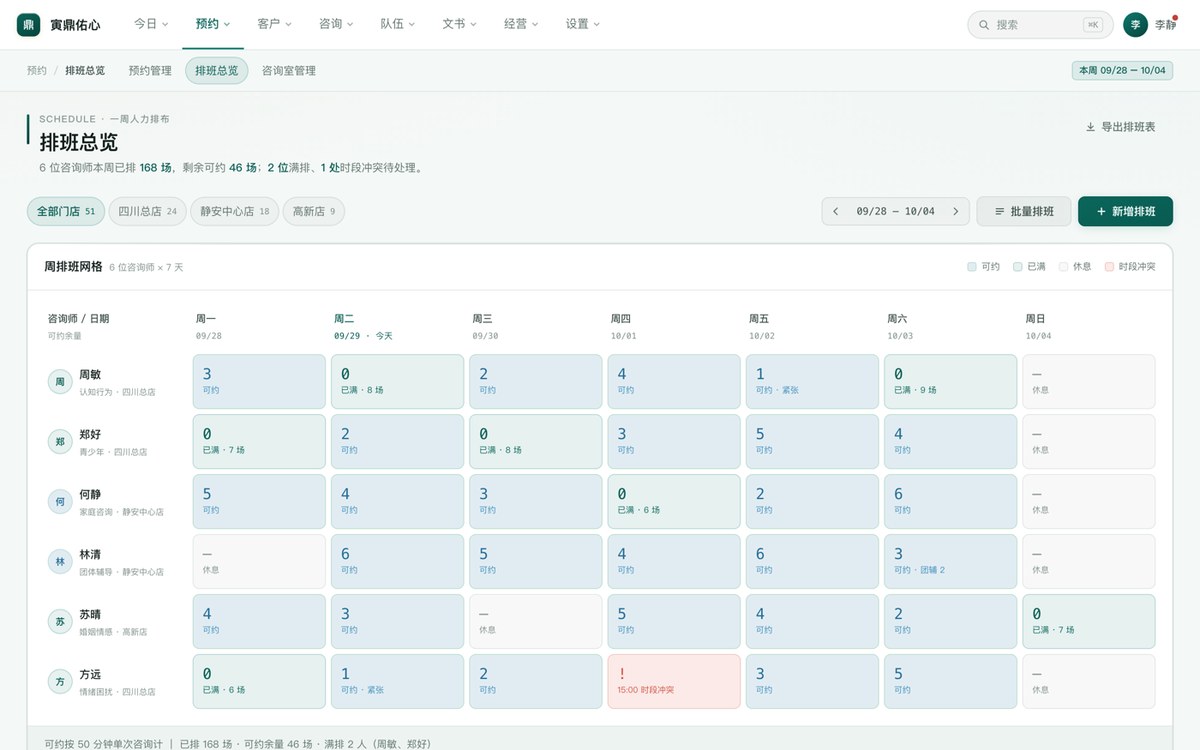The width and height of the screenshot is (1200, 750).
Task: Open 经营 menu dropdown
Action: (x=521, y=24)
